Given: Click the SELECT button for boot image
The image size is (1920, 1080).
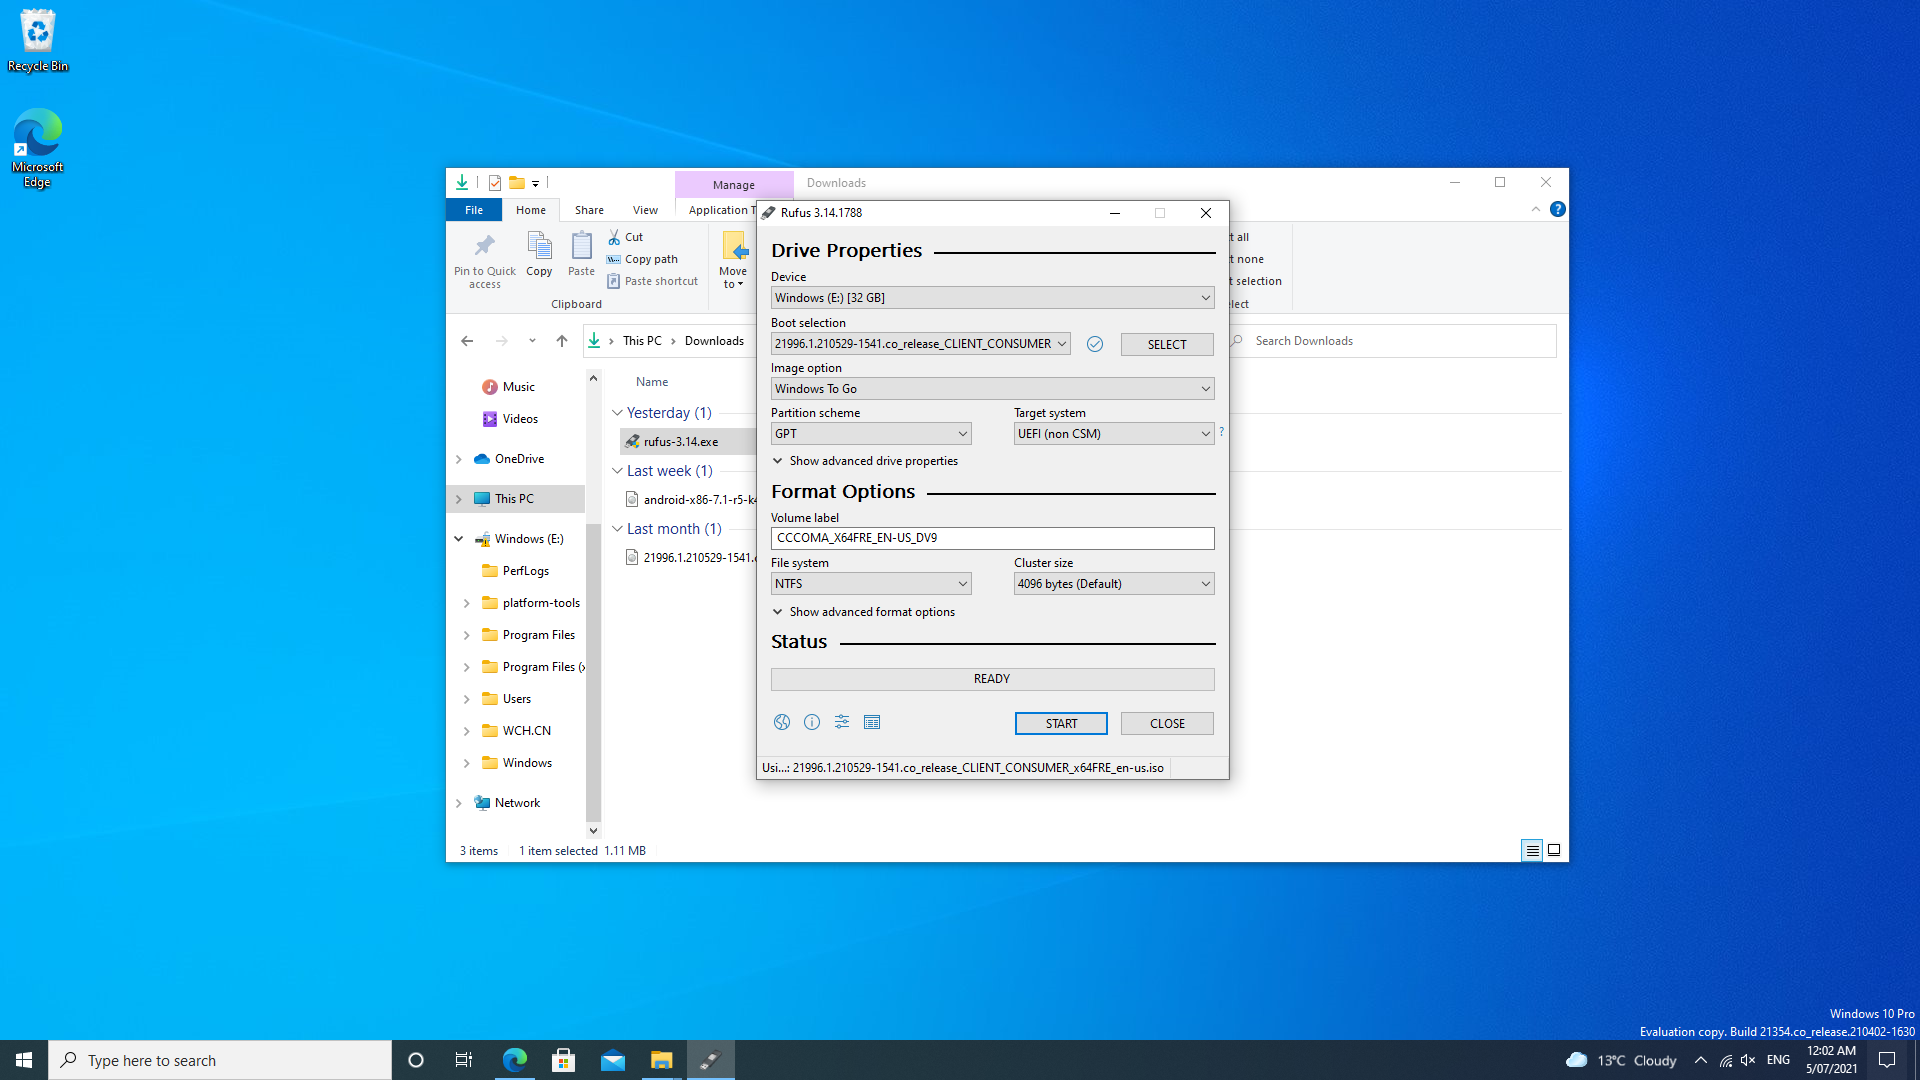Looking at the screenshot, I should coord(1167,344).
